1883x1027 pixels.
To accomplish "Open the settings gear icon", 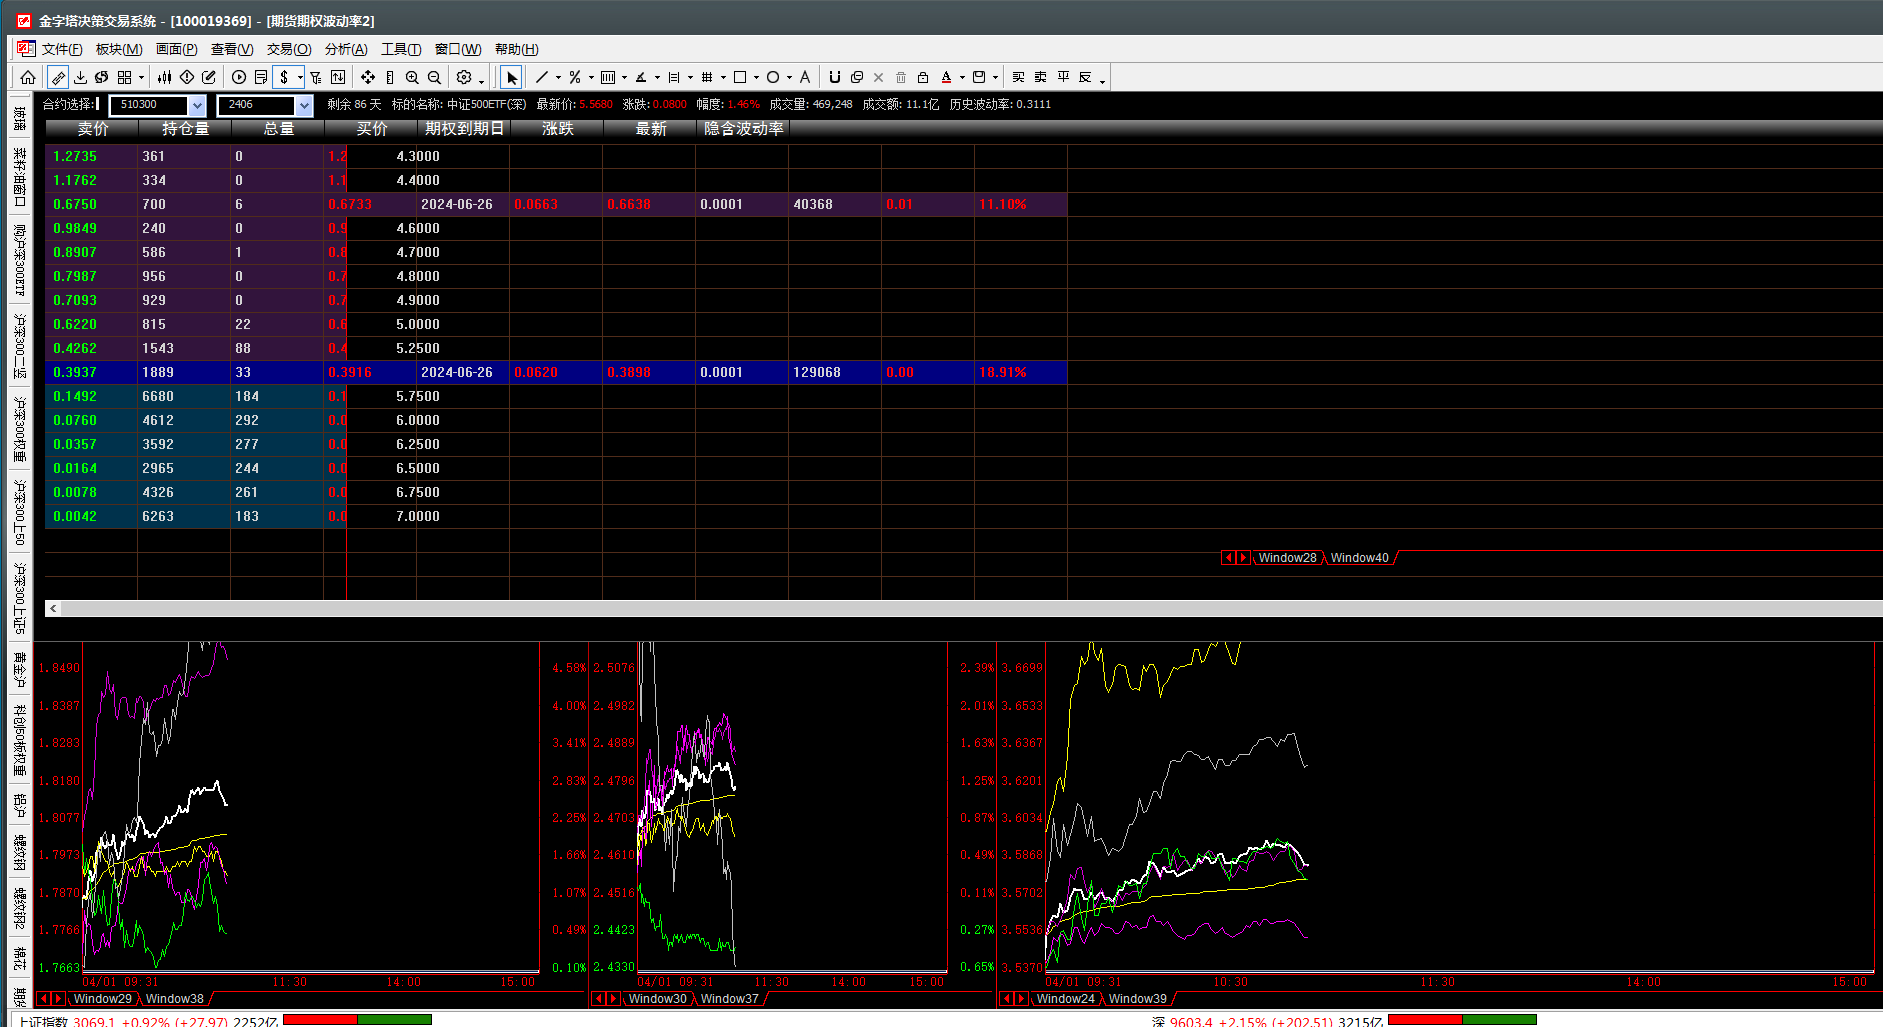I will [464, 77].
